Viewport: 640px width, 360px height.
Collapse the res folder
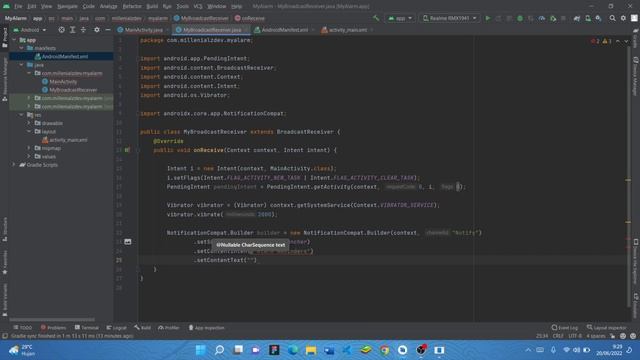(22, 115)
